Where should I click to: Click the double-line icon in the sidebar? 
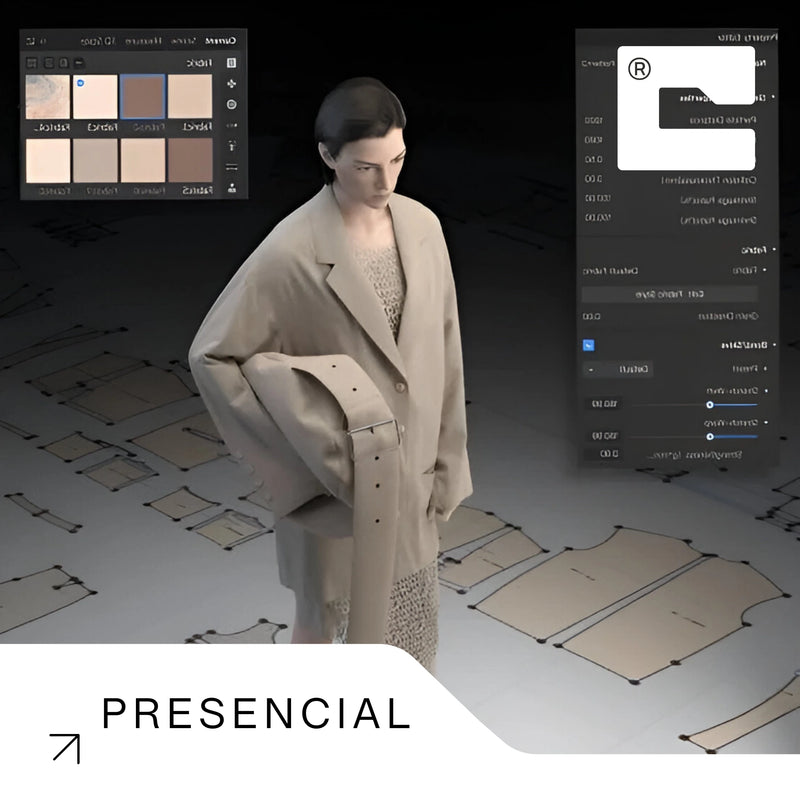tap(232, 167)
